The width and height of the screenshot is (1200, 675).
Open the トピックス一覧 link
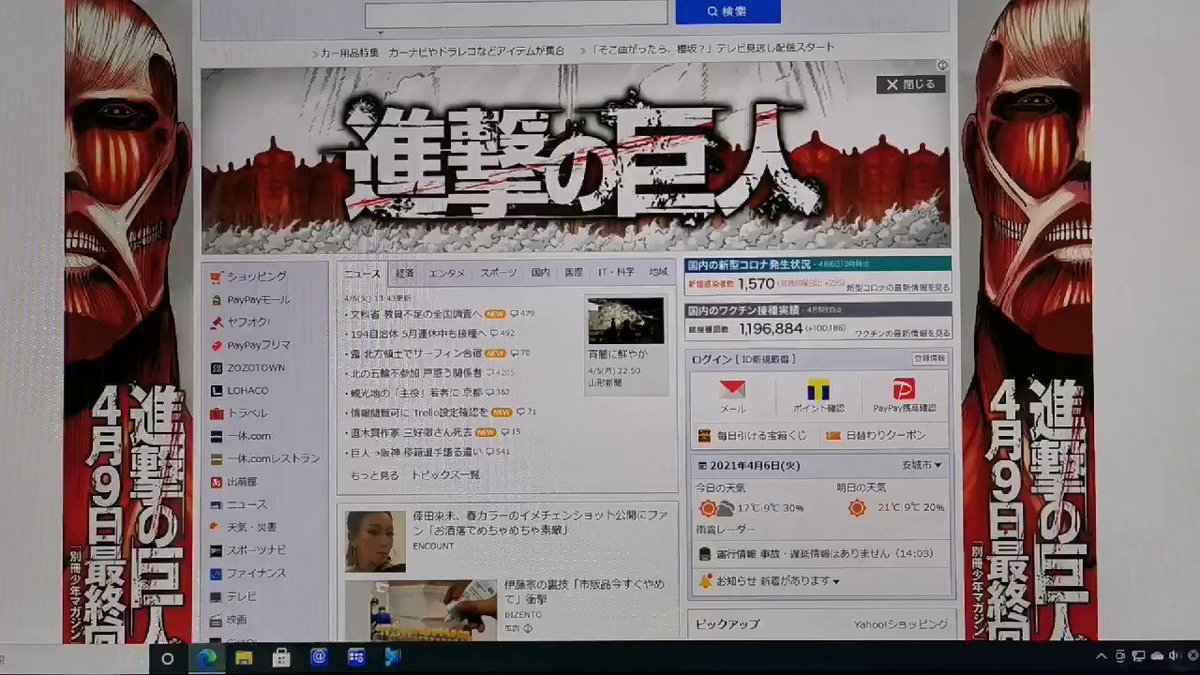(446, 475)
